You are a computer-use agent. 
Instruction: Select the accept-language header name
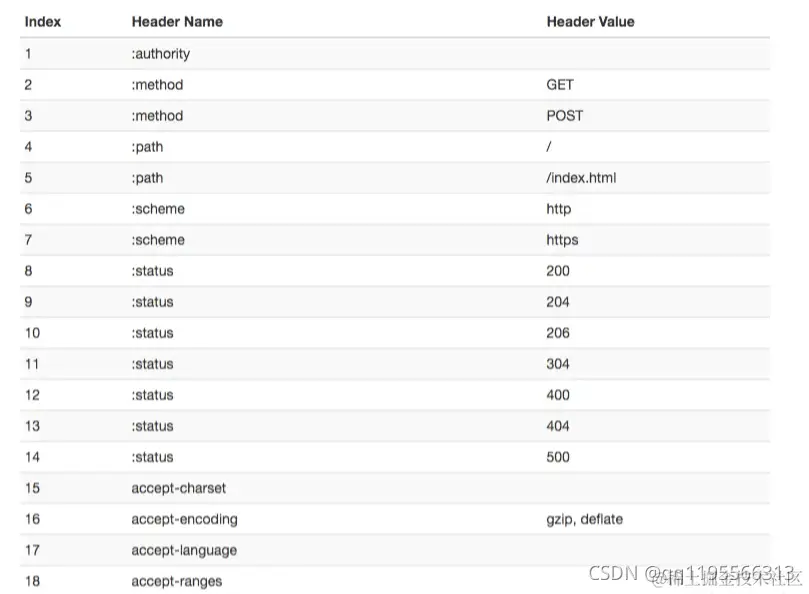coord(184,550)
